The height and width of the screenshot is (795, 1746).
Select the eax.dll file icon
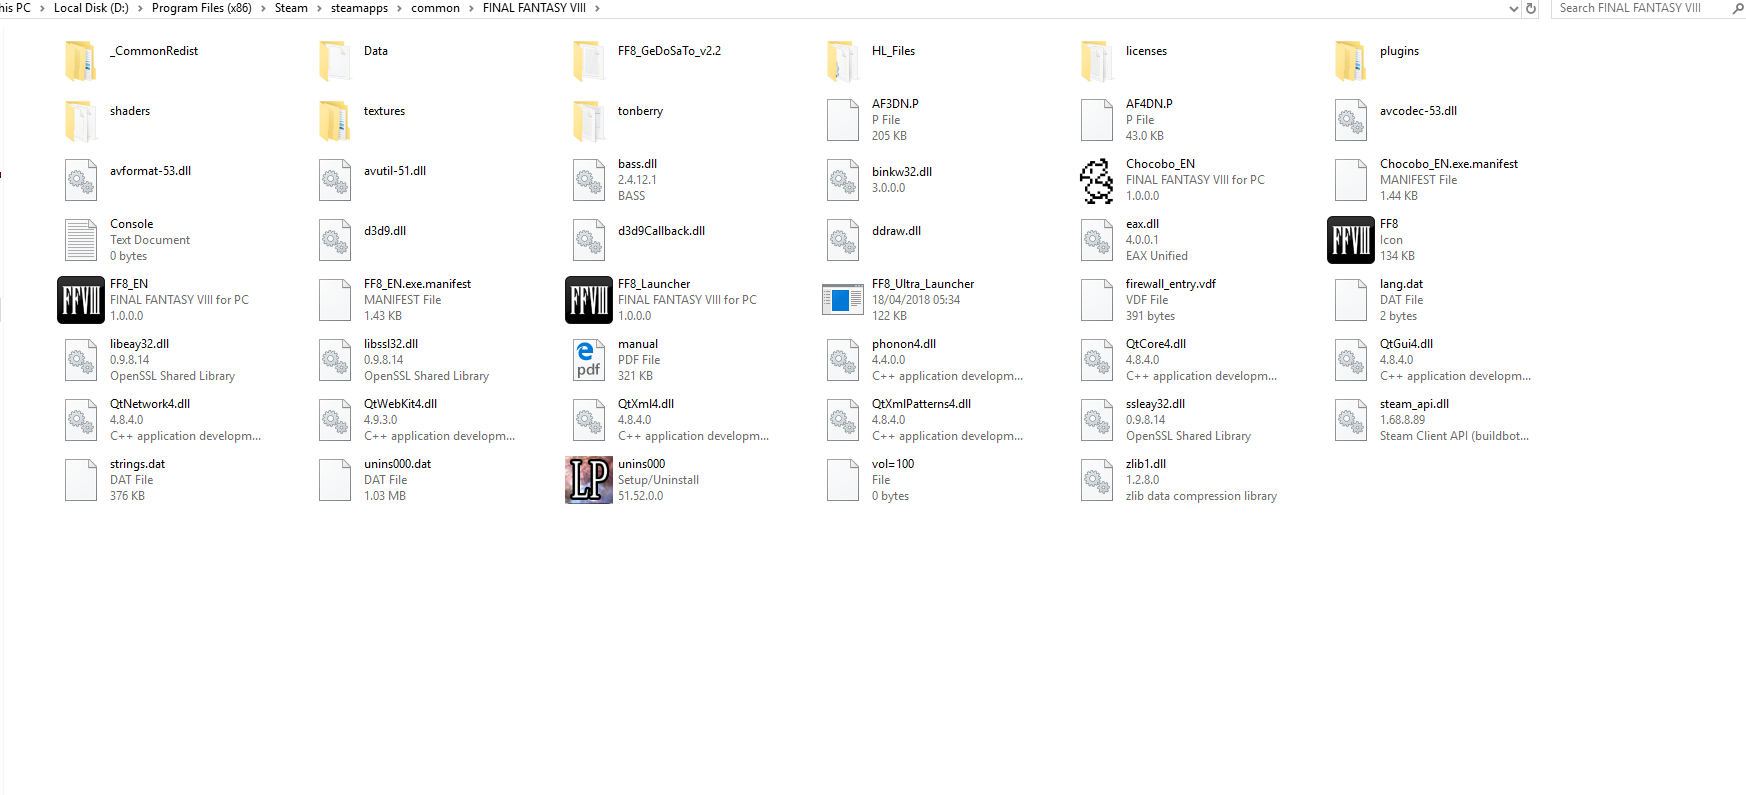[1097, 240]
